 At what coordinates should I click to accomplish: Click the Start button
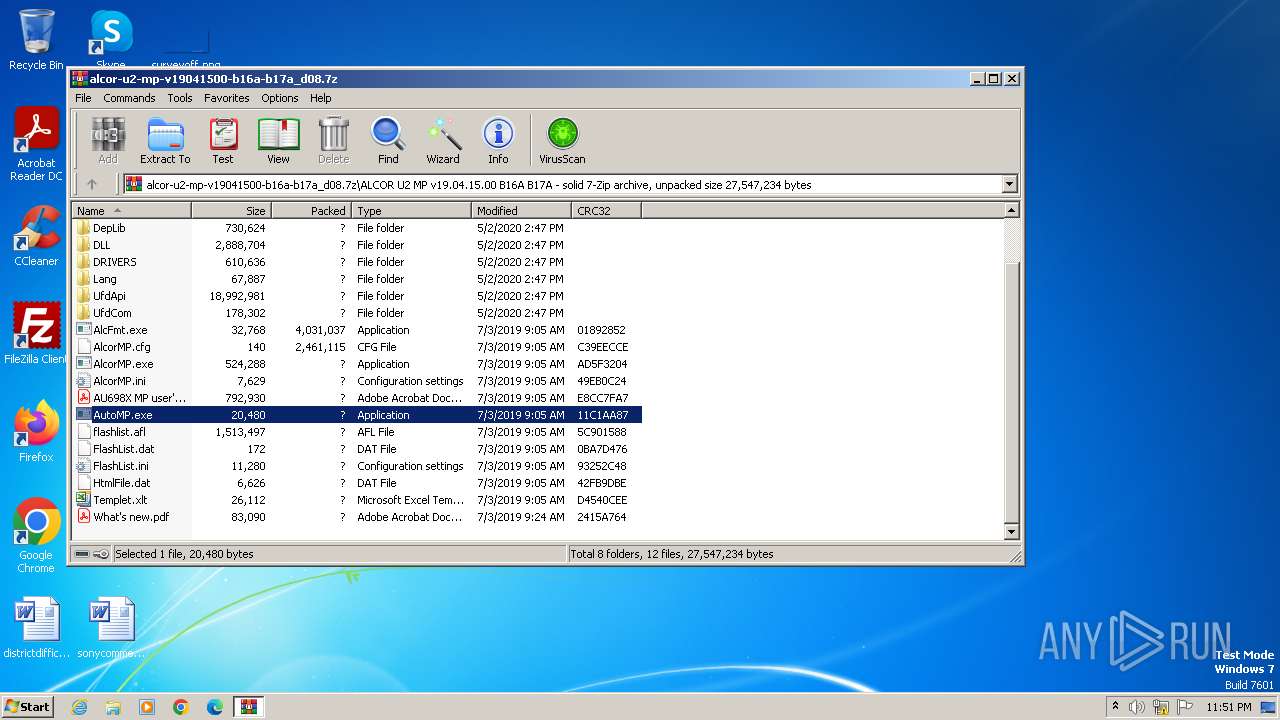28,706
